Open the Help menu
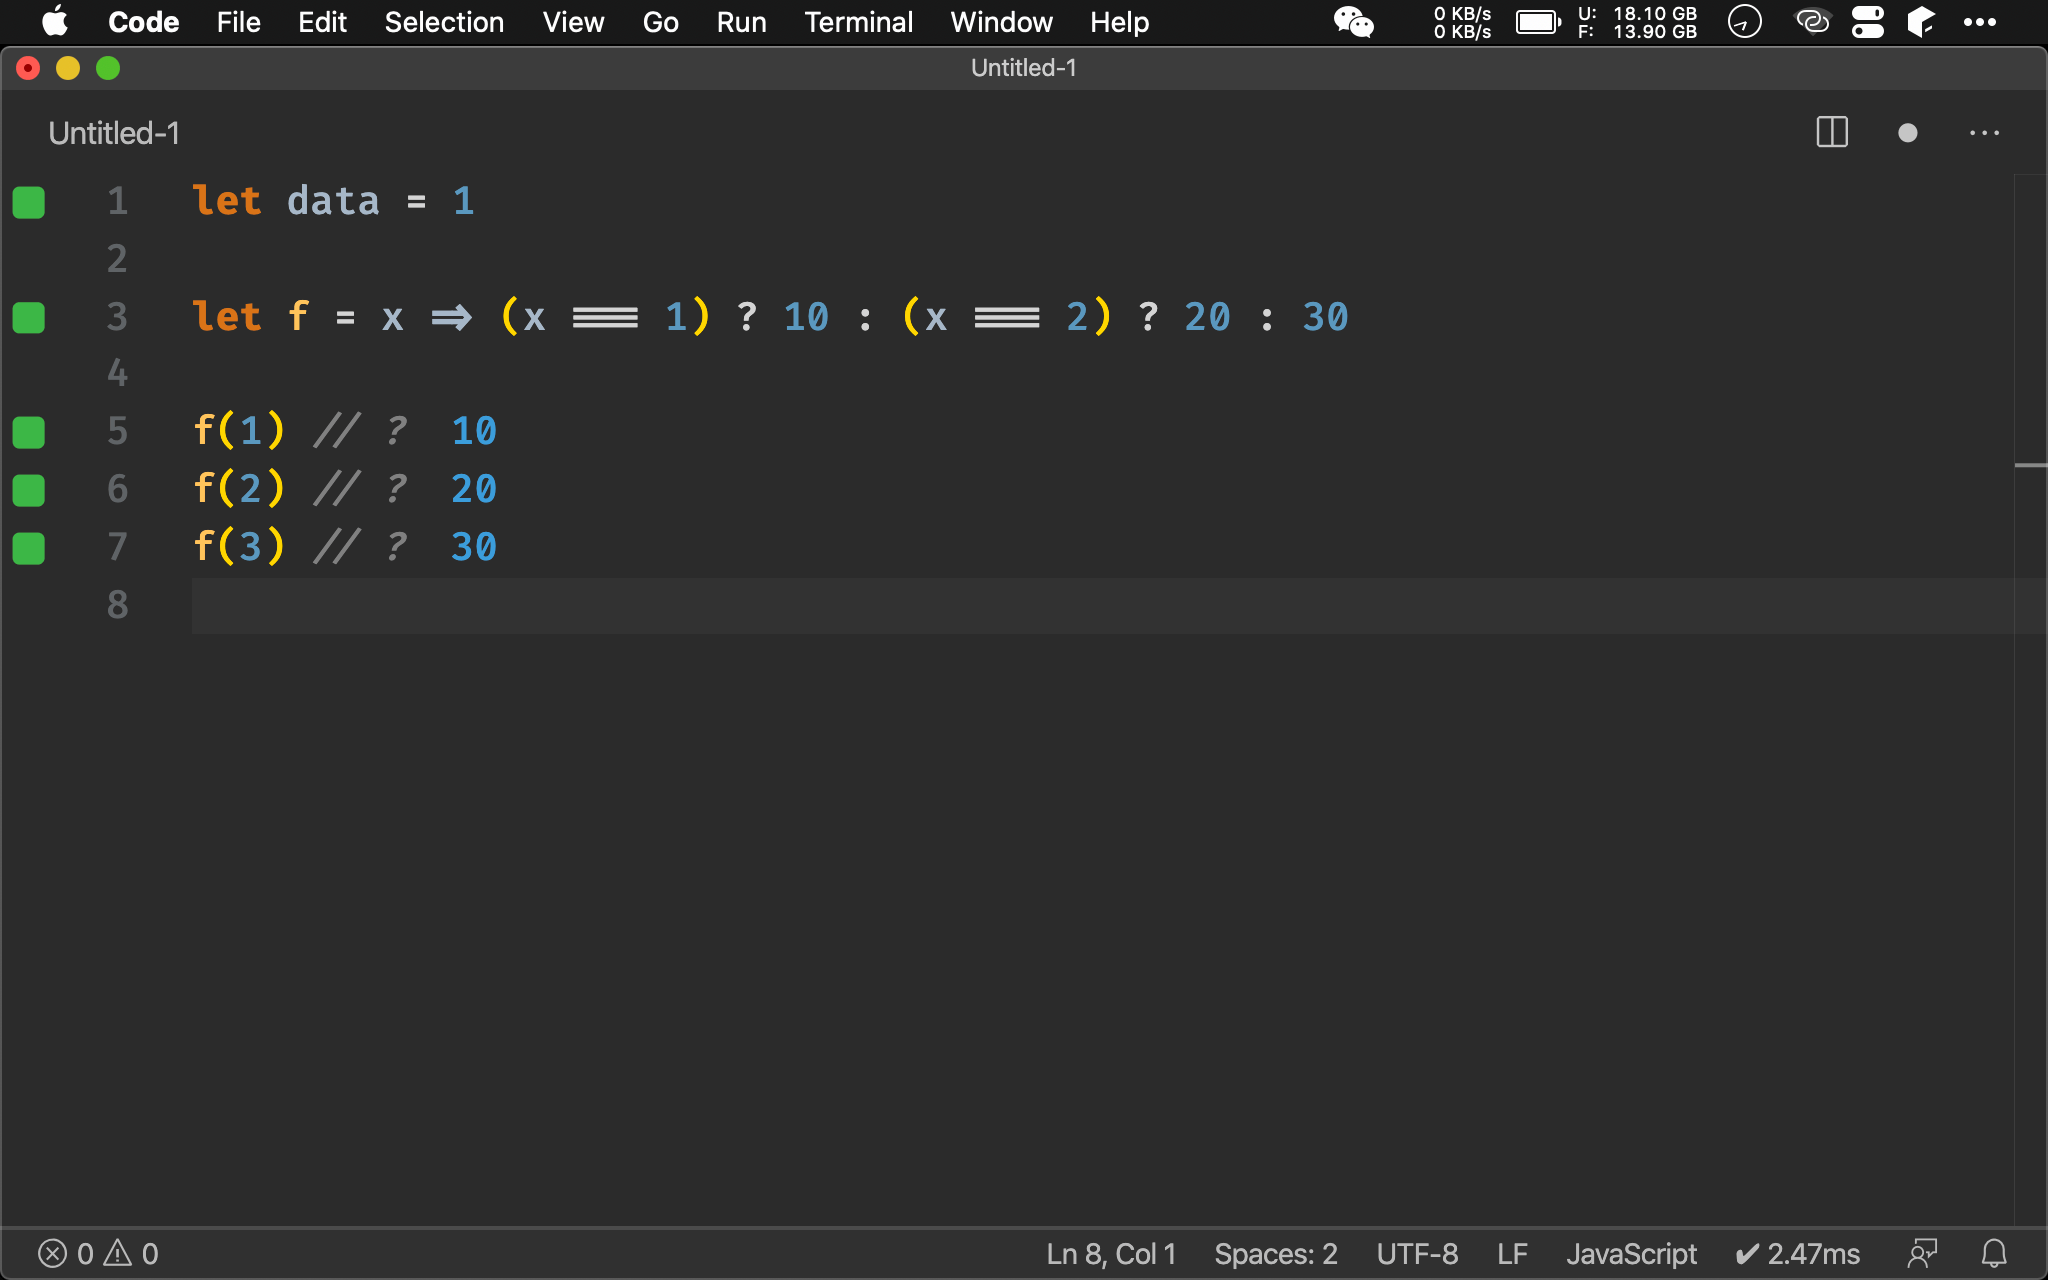The height and width of the screenshot is (1280, 2048). click(x=1119, y=22)
